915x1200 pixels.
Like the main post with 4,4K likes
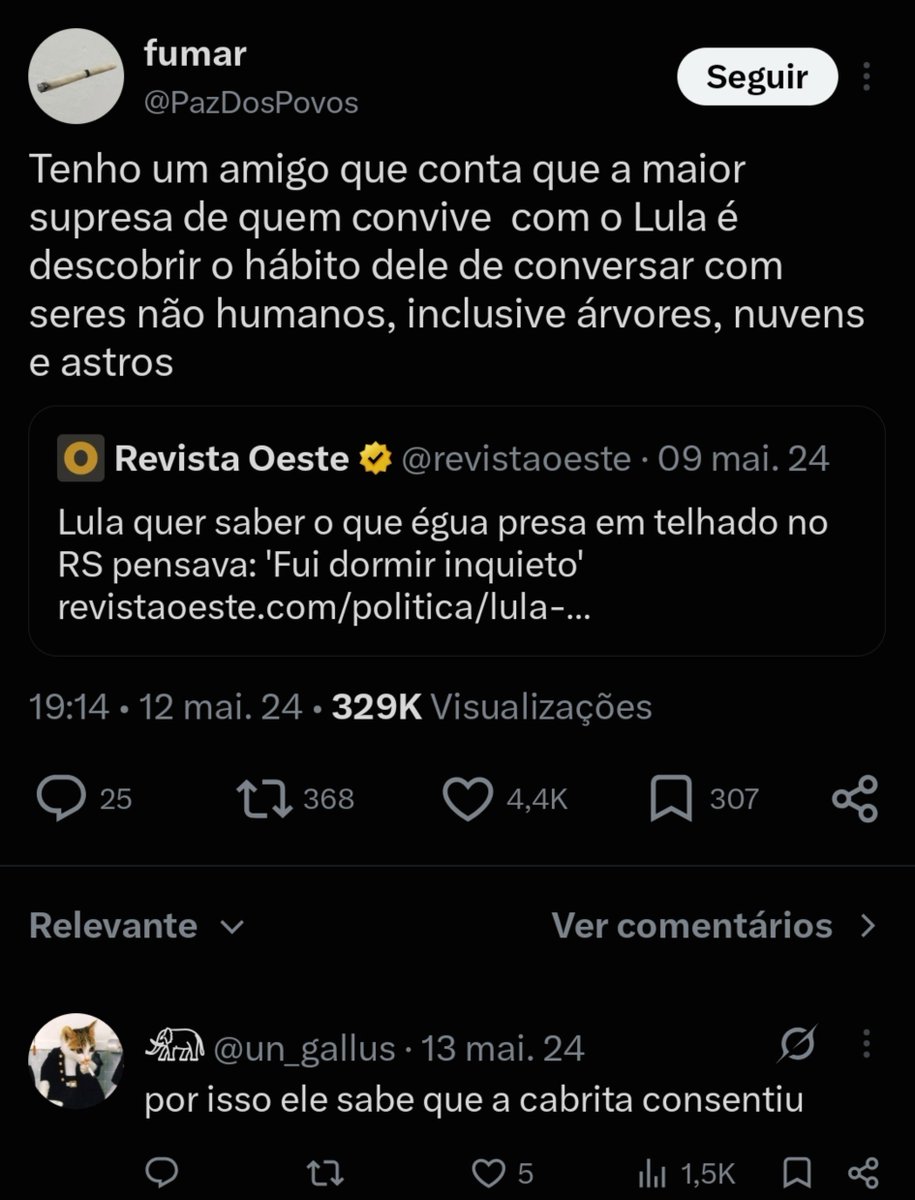[467, 798]
